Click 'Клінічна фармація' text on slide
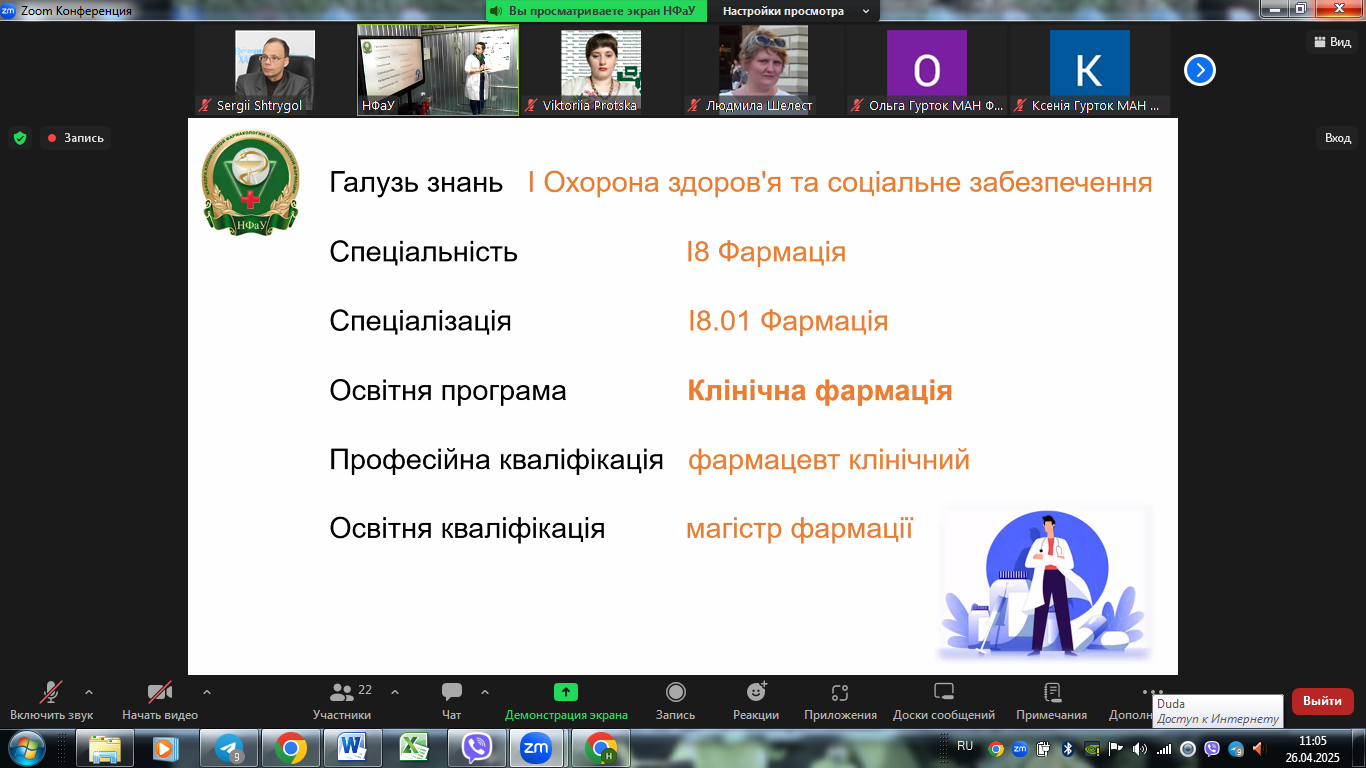 point(820,391)
